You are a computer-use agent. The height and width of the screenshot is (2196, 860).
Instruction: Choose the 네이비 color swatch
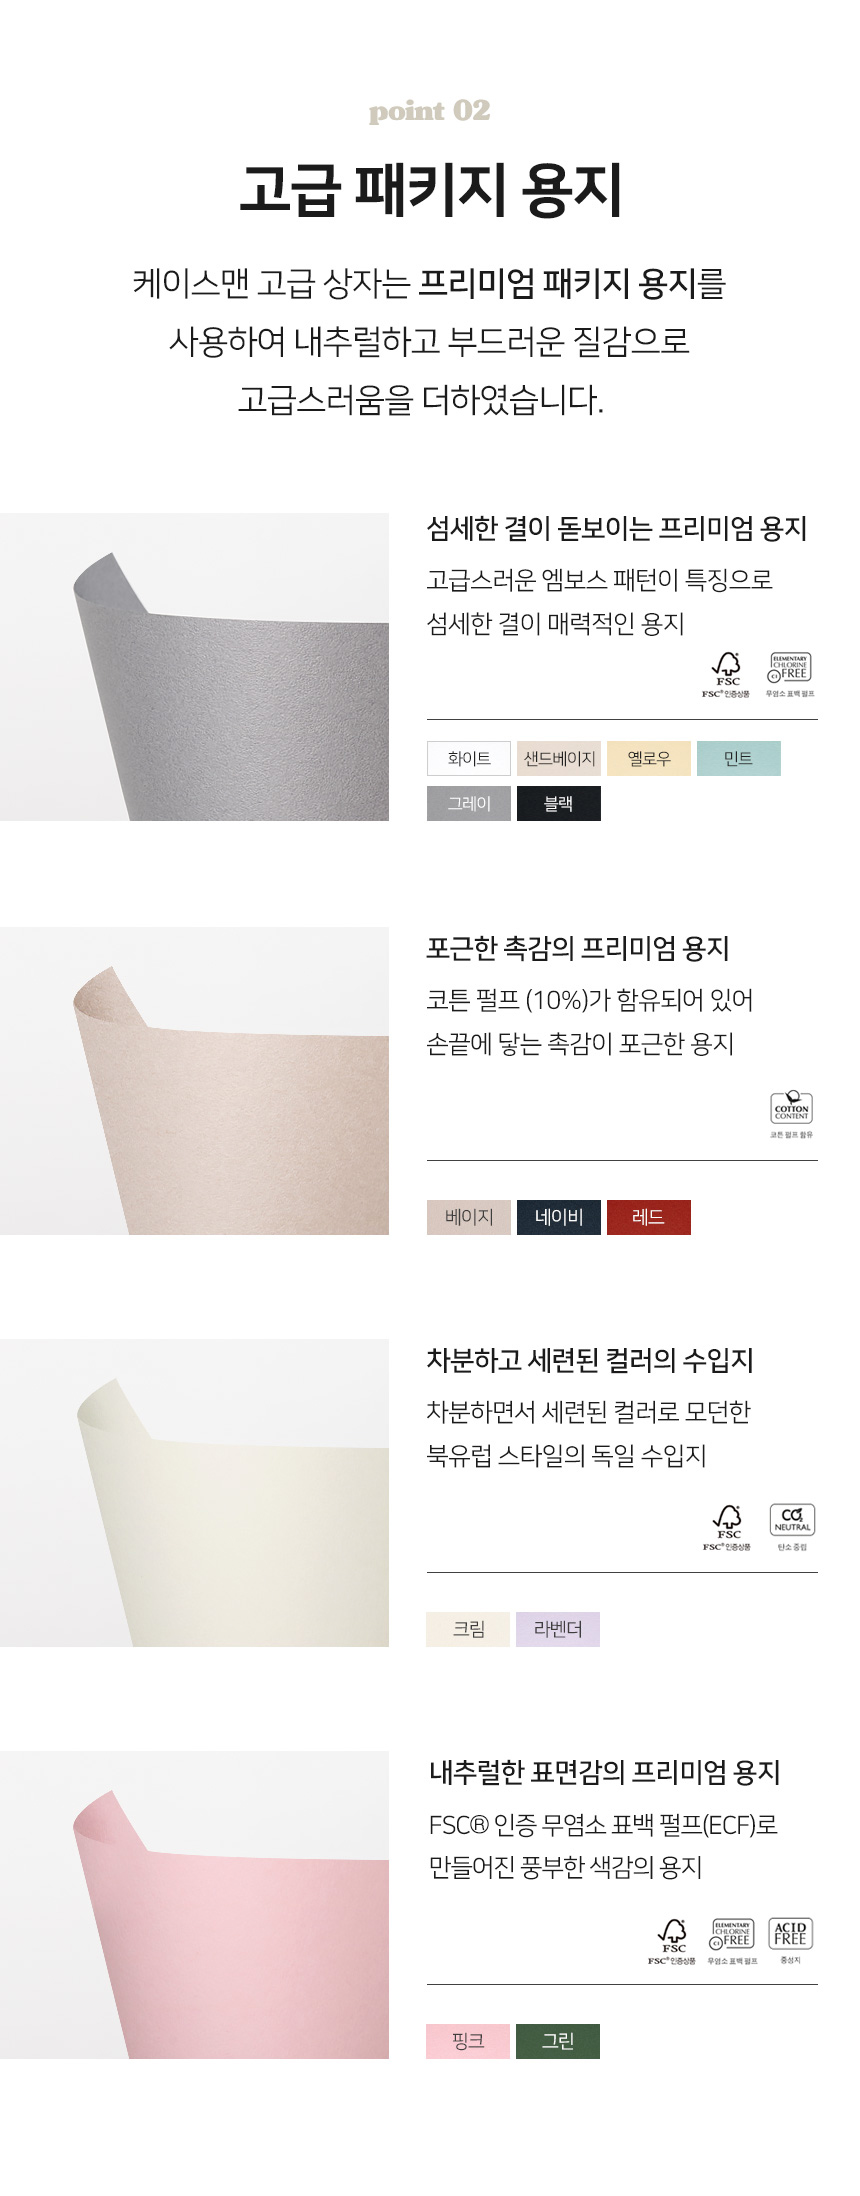click(559, 1217)
